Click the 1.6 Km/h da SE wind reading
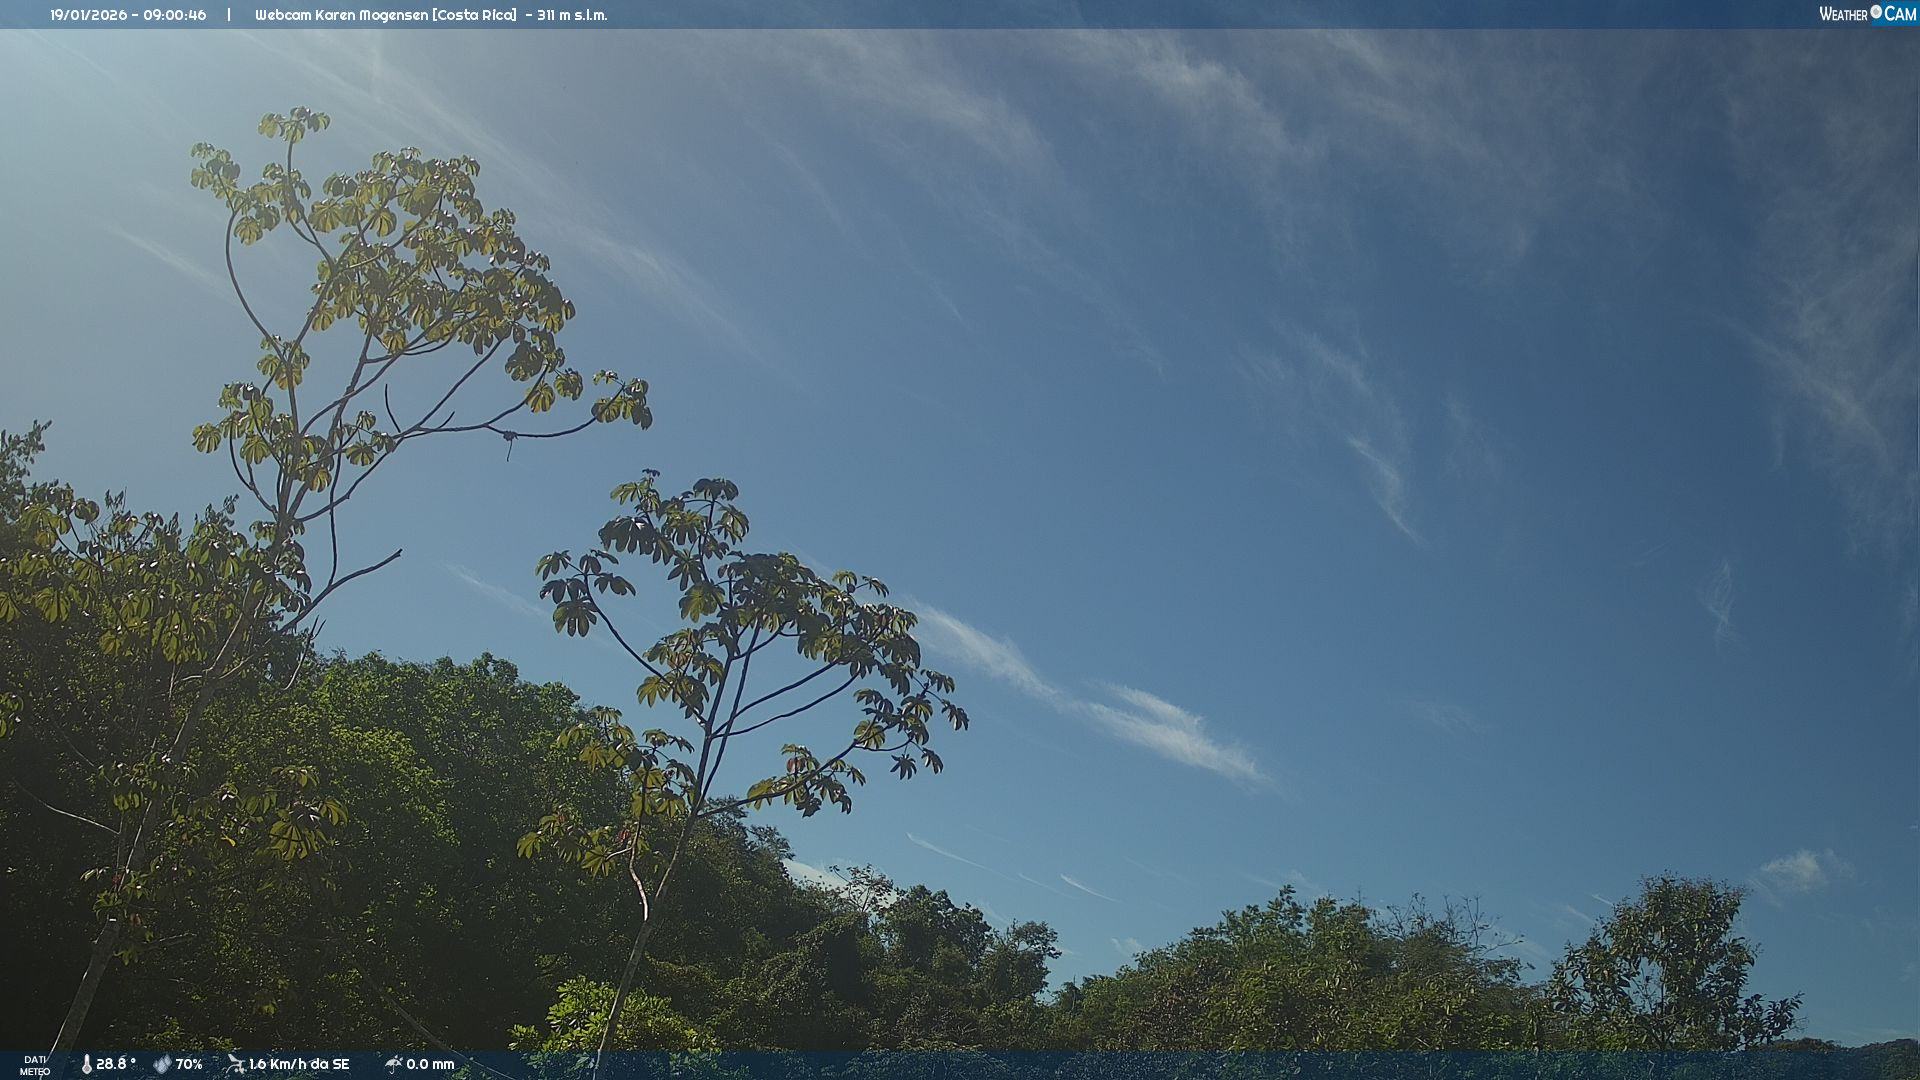Screen dimensions: 1920x1080 [x=299, y=1064]
